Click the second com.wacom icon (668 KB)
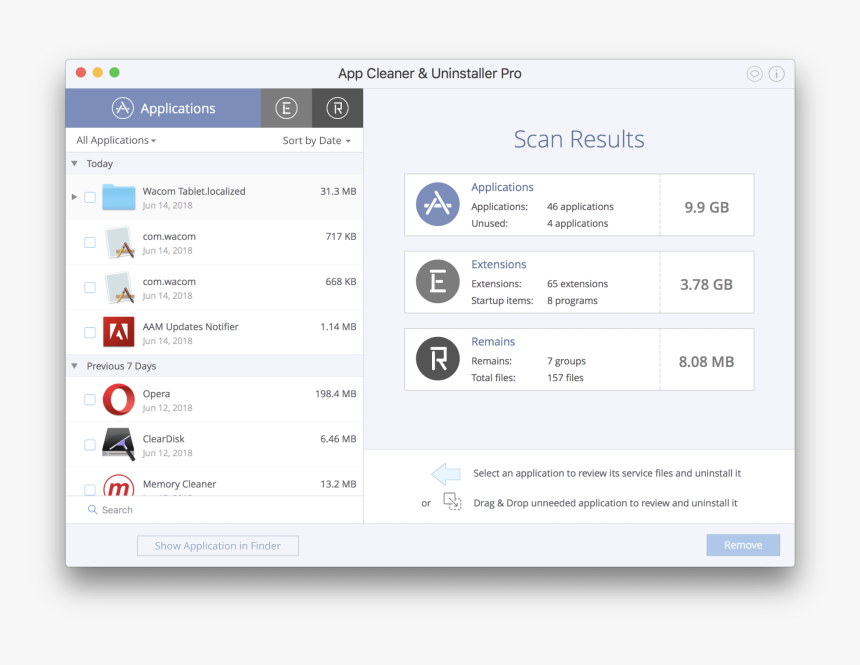The image size is (860, 665). pos(119,288)
